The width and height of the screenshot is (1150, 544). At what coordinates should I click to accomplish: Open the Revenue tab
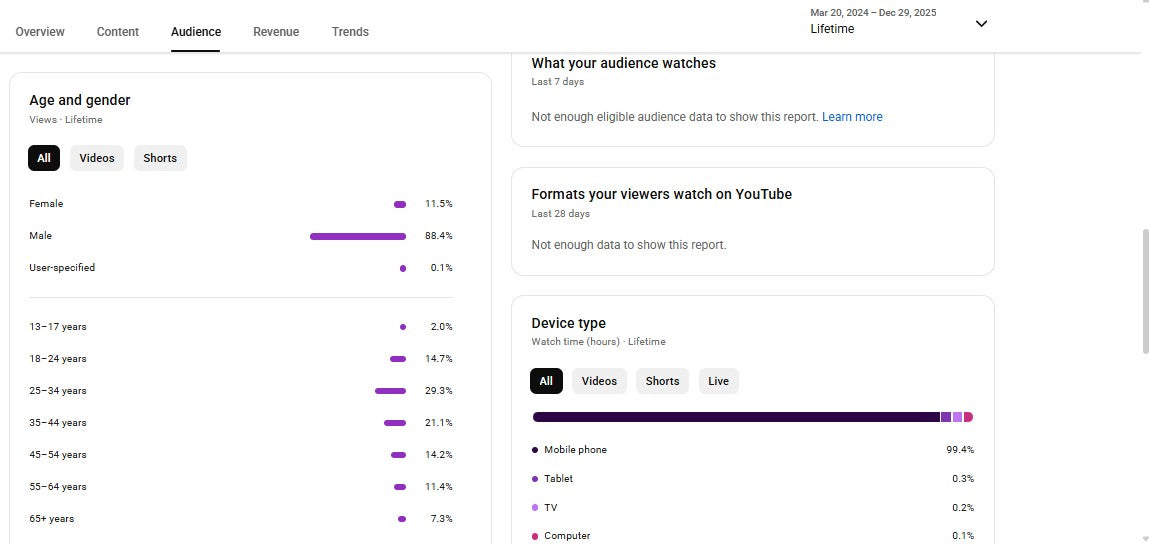[x=276, y=32]
